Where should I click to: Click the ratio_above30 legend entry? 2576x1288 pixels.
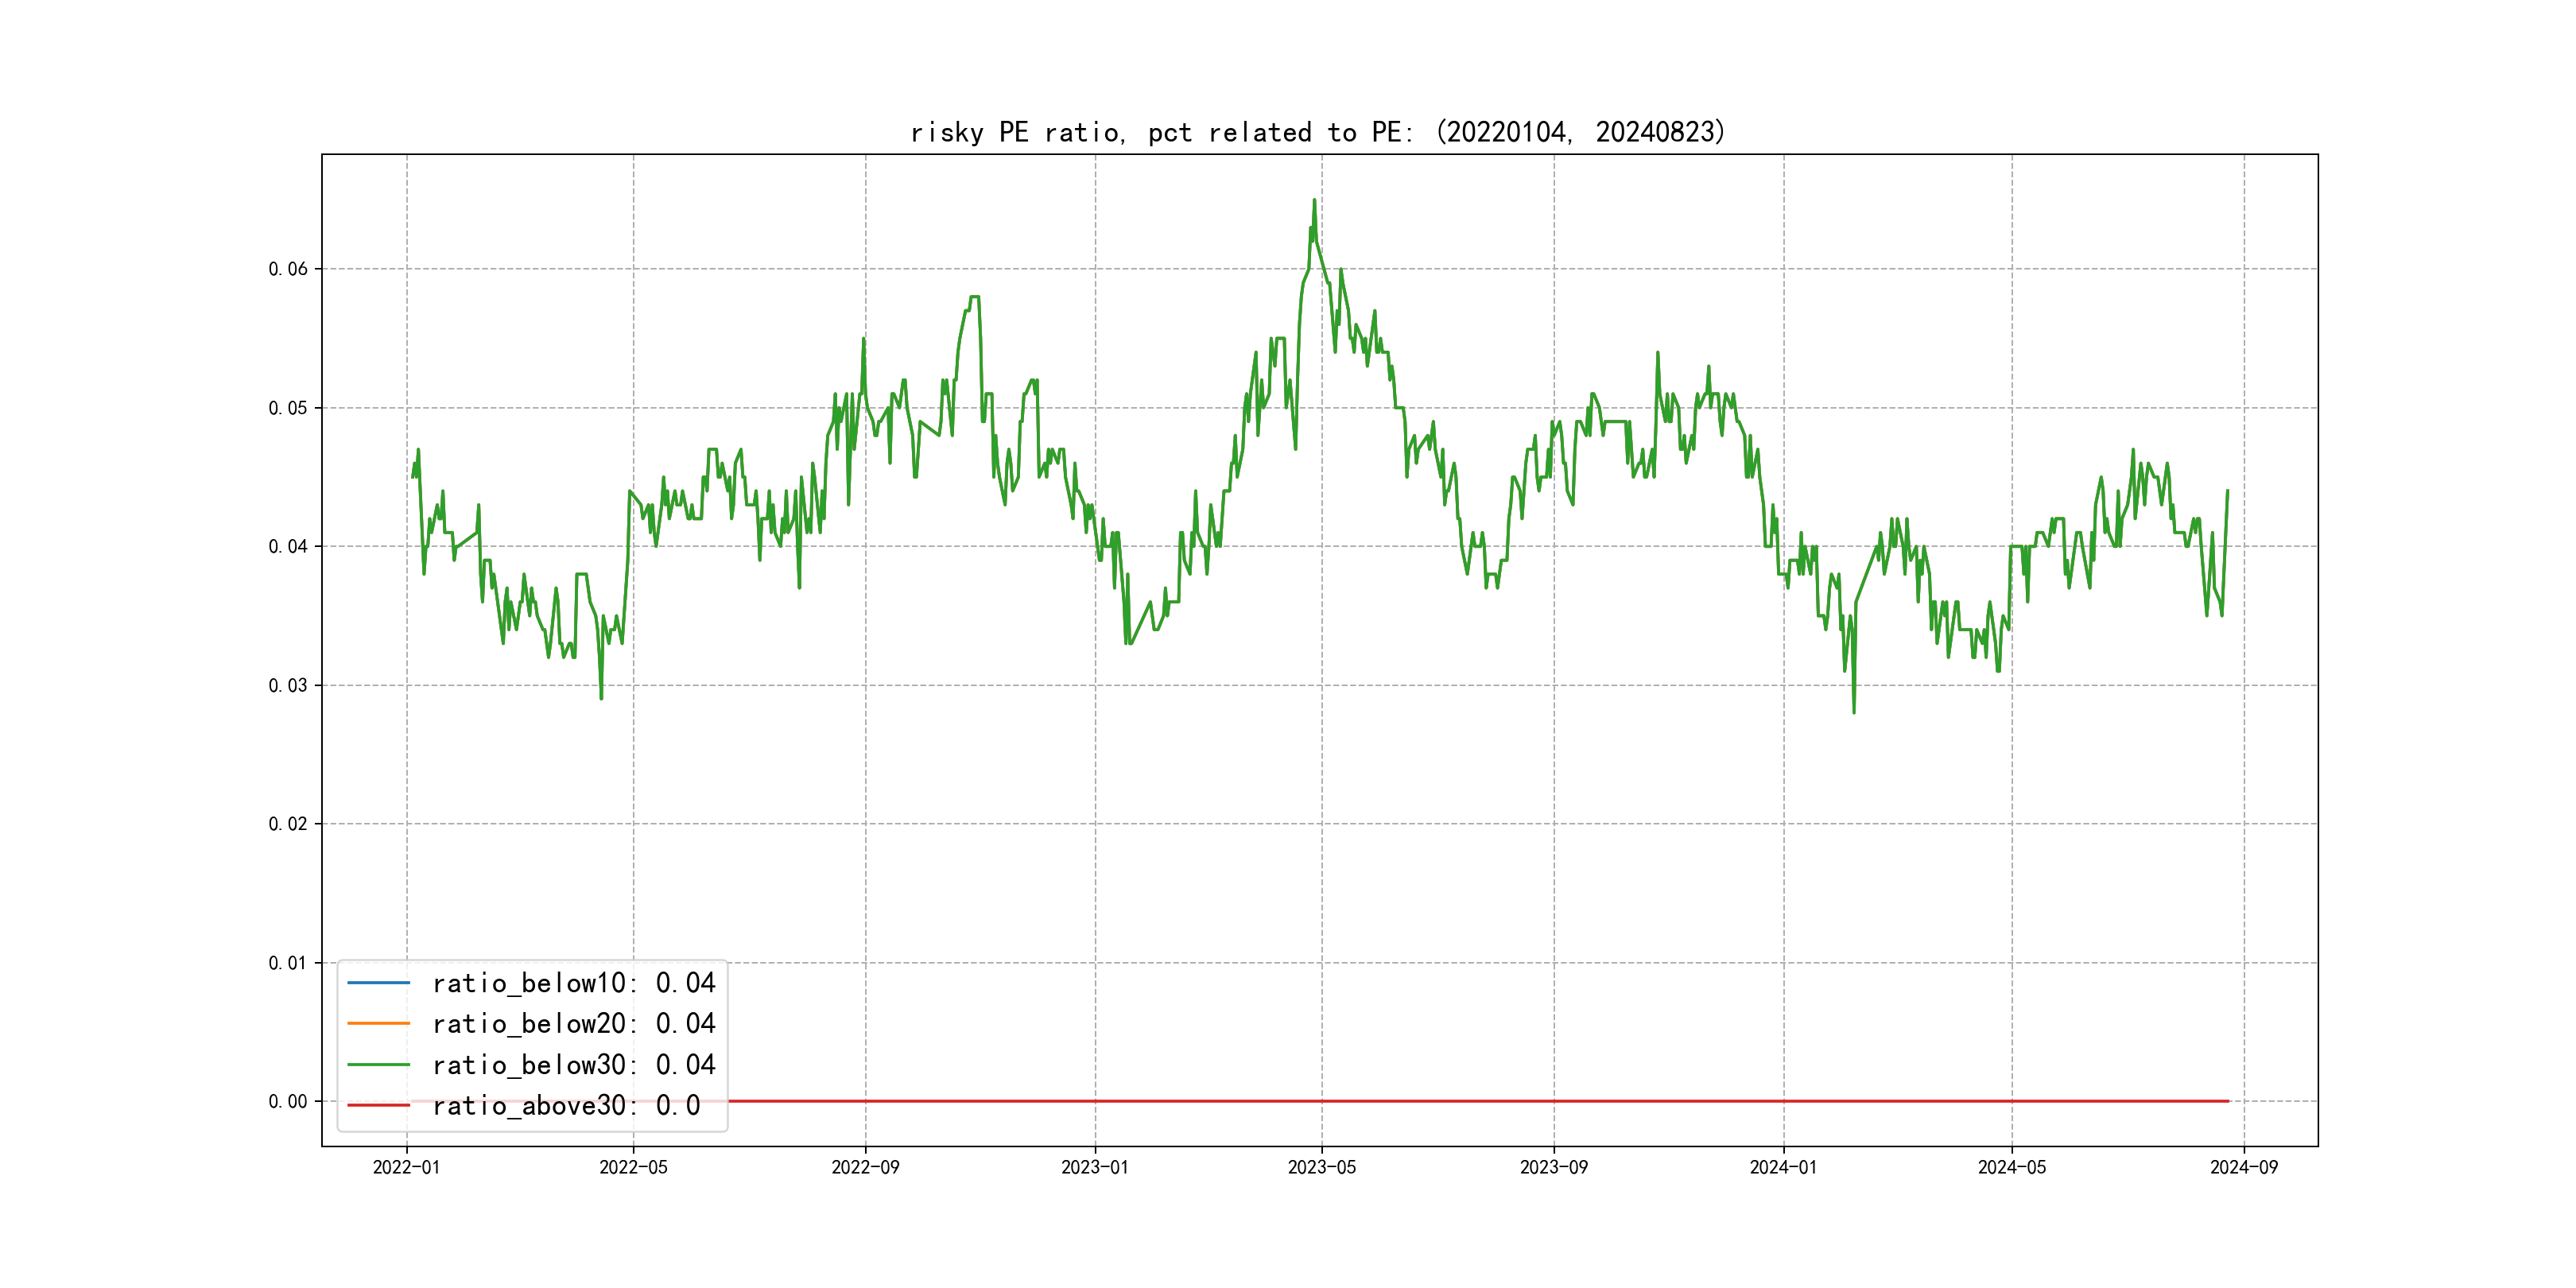click(566, 1106)
